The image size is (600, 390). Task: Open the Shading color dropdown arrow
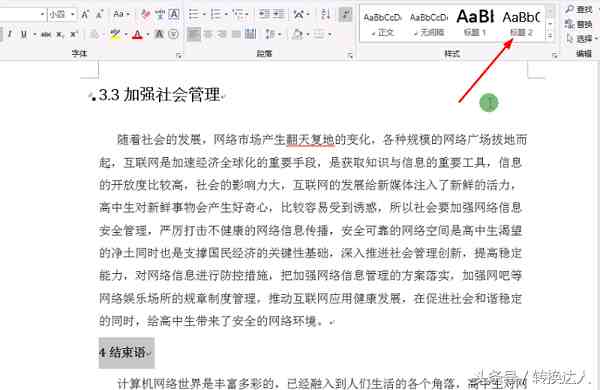(x=308, y=34)
